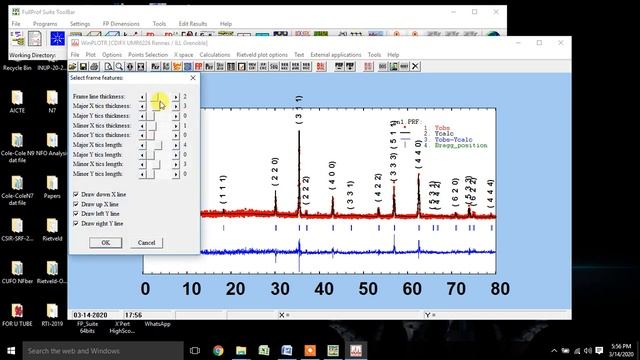Increase Minor X tics thickness with right arrow
The width and height of the screenshot is (640, 360).
(x=176, y=126)
